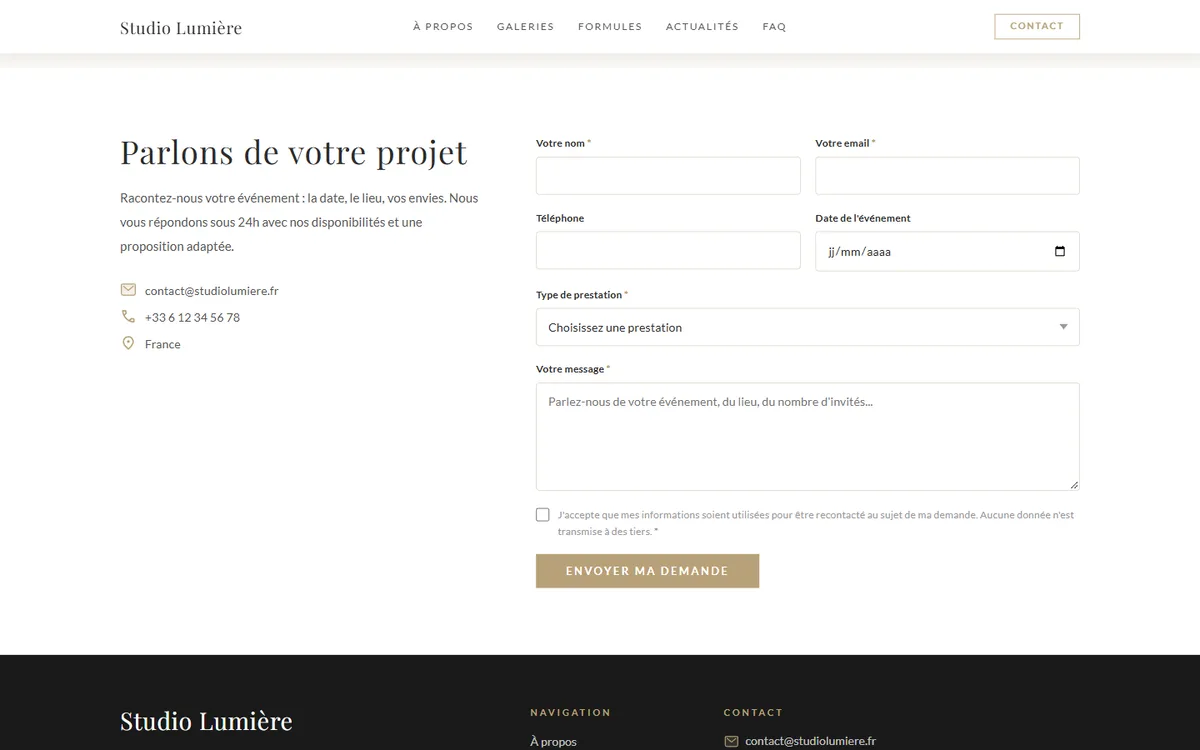Click the Studio Lumière footer logo
The image size is (1200, 750).
206,721
